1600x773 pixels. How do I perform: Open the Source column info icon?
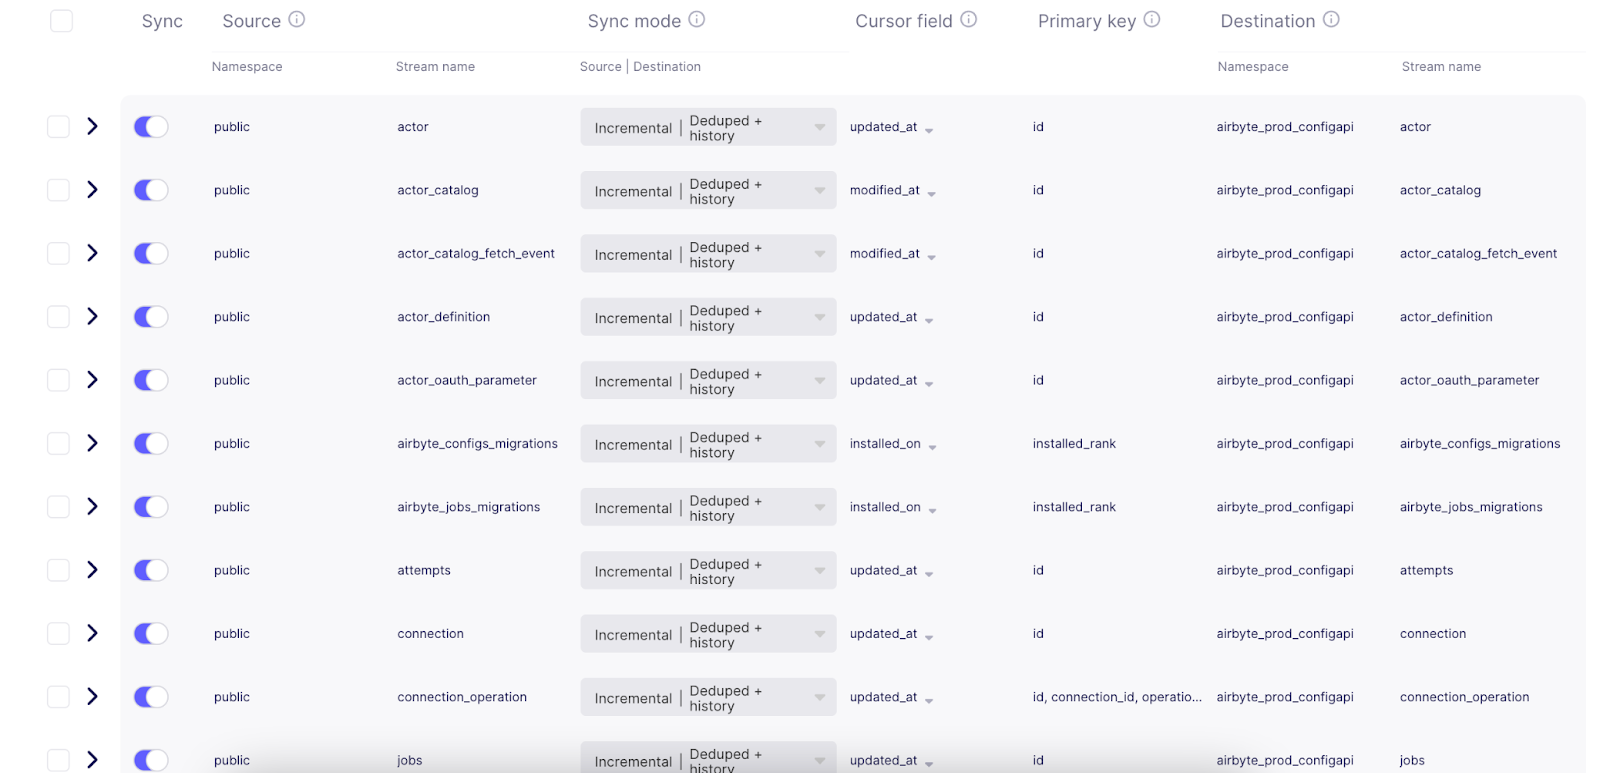tap(297, 19)
